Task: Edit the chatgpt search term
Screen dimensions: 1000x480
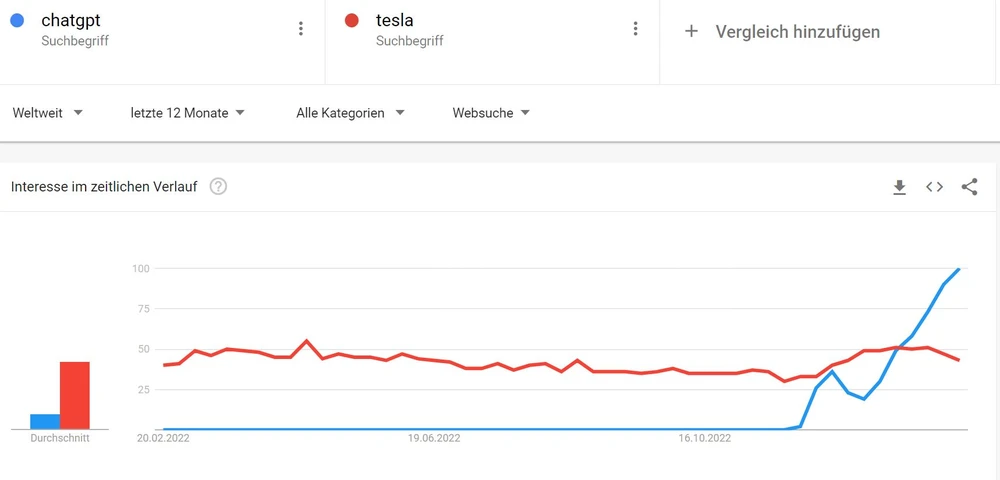Action: [71, 20]
